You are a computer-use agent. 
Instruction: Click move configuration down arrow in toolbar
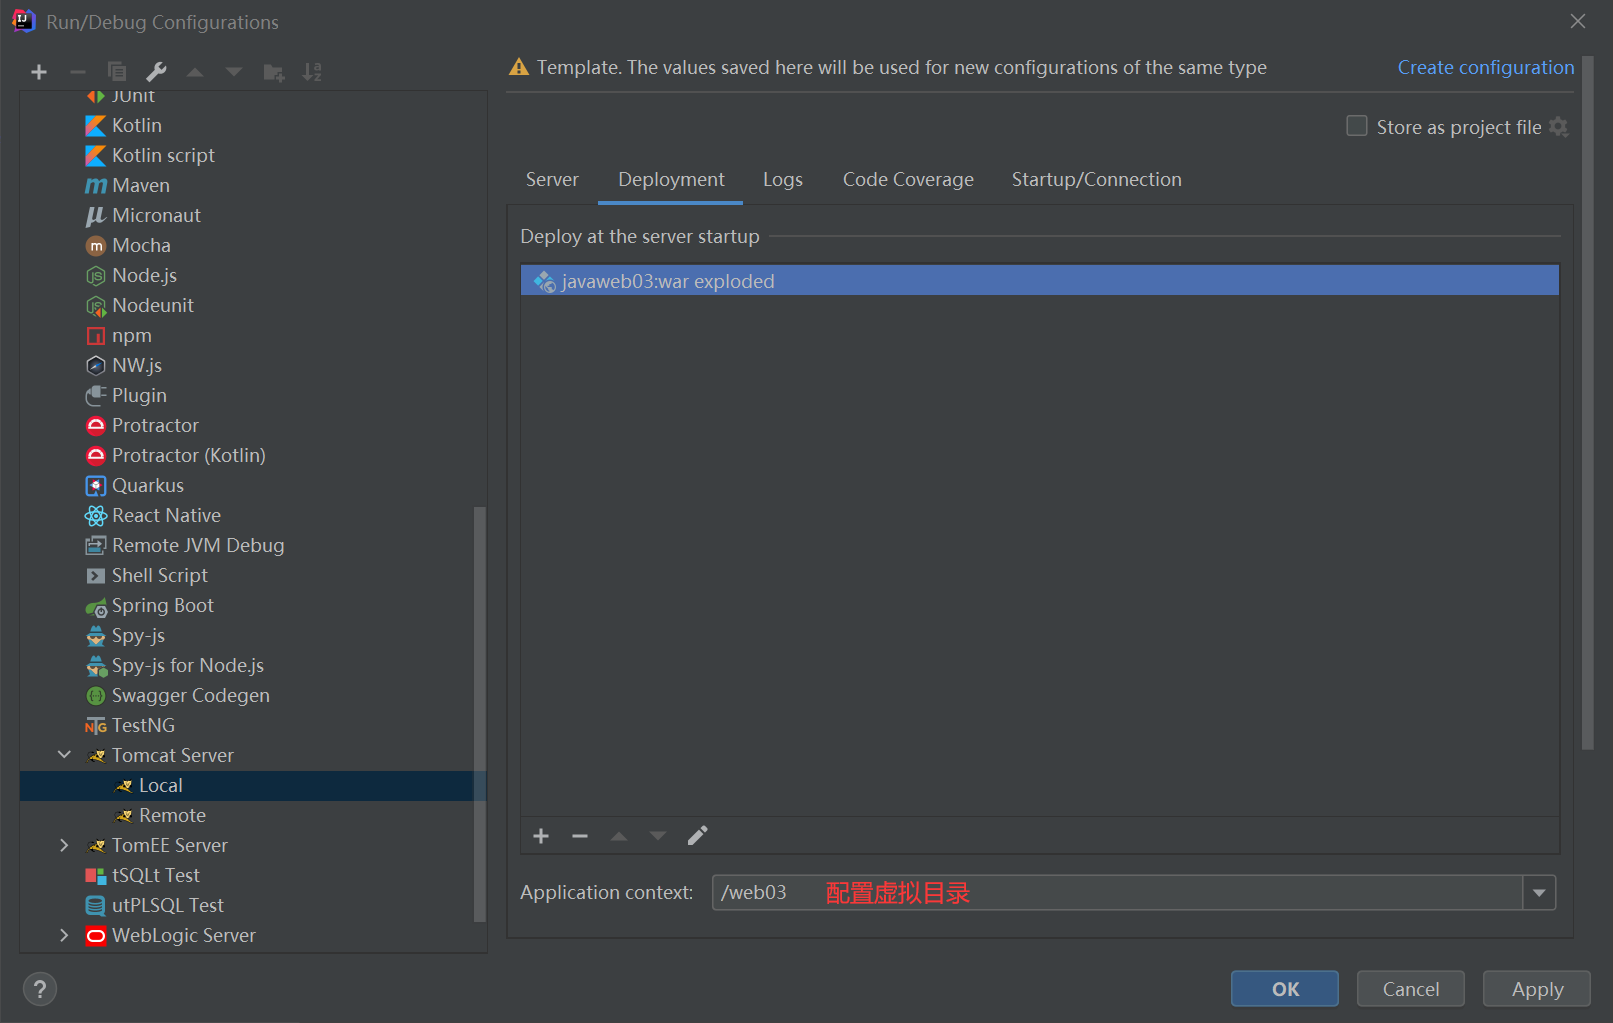[x=234, y=72]
